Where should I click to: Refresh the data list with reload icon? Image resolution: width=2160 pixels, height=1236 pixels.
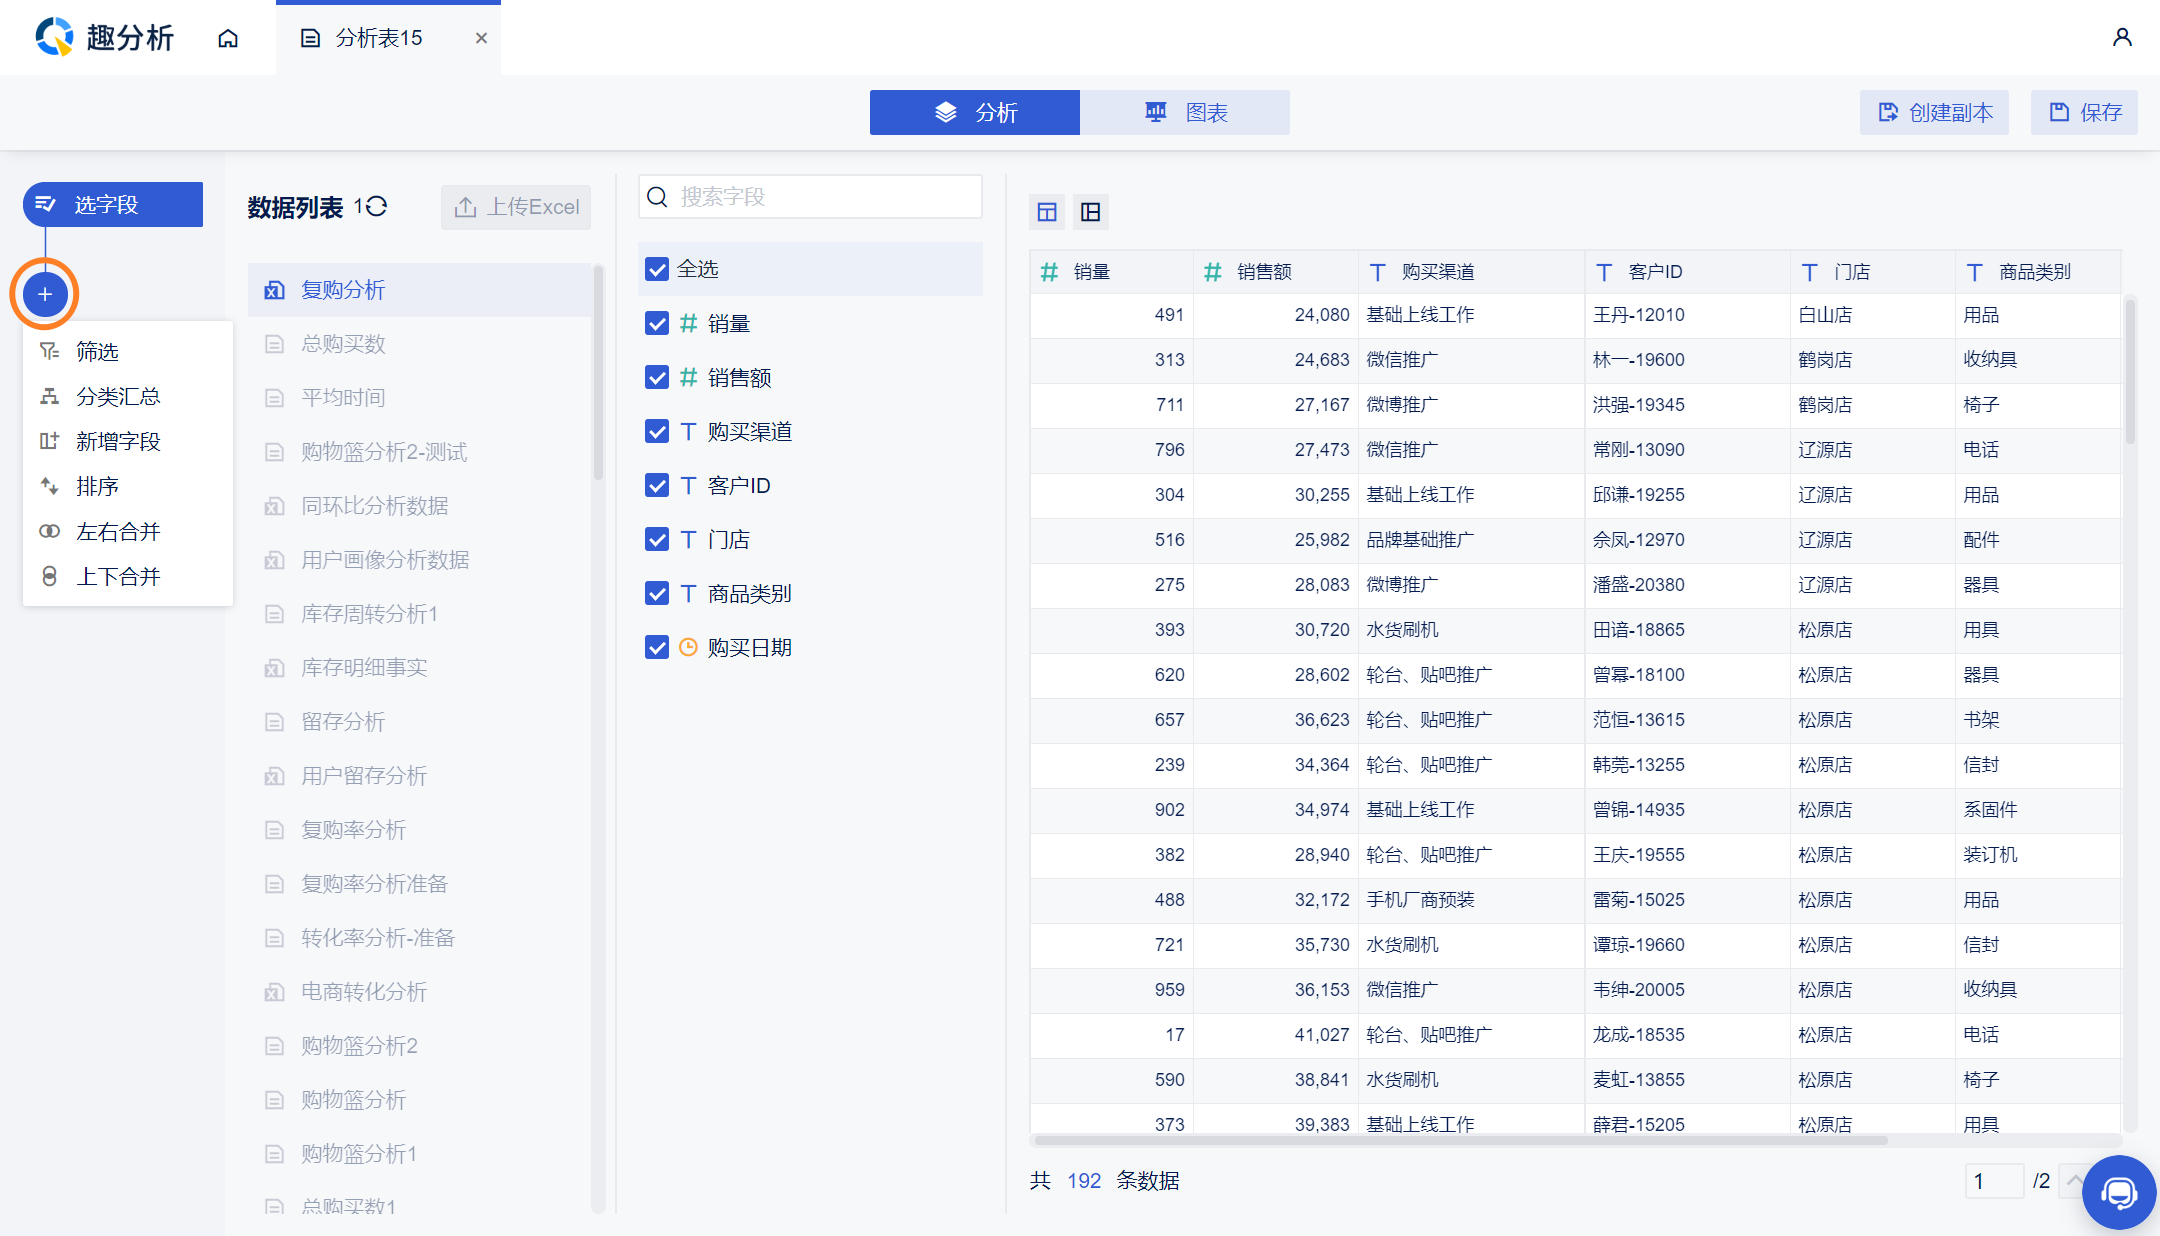coord(376,206)
